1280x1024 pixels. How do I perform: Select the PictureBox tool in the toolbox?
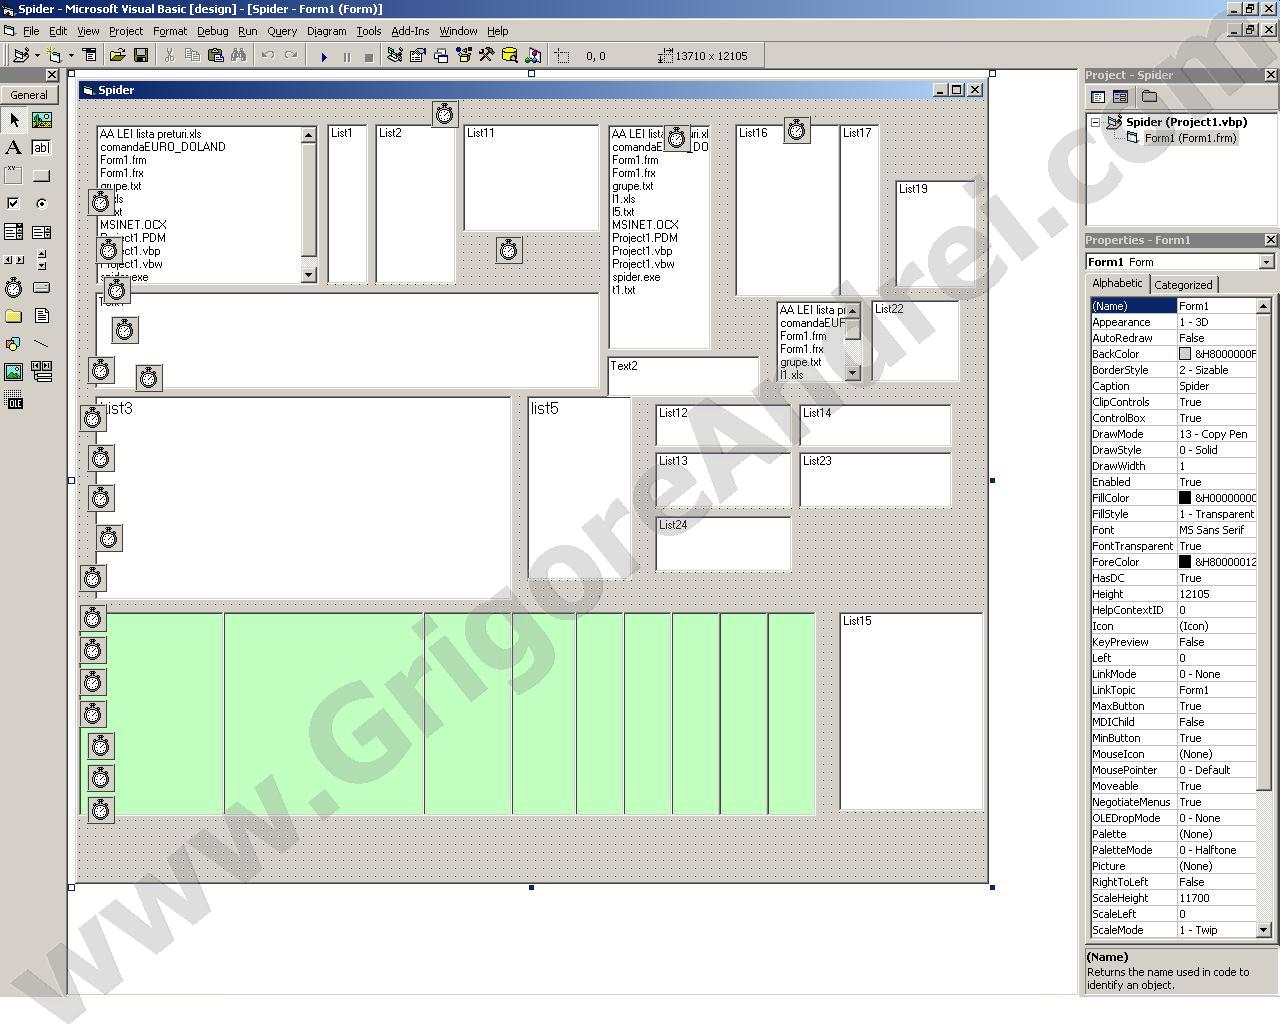[41, 120]
